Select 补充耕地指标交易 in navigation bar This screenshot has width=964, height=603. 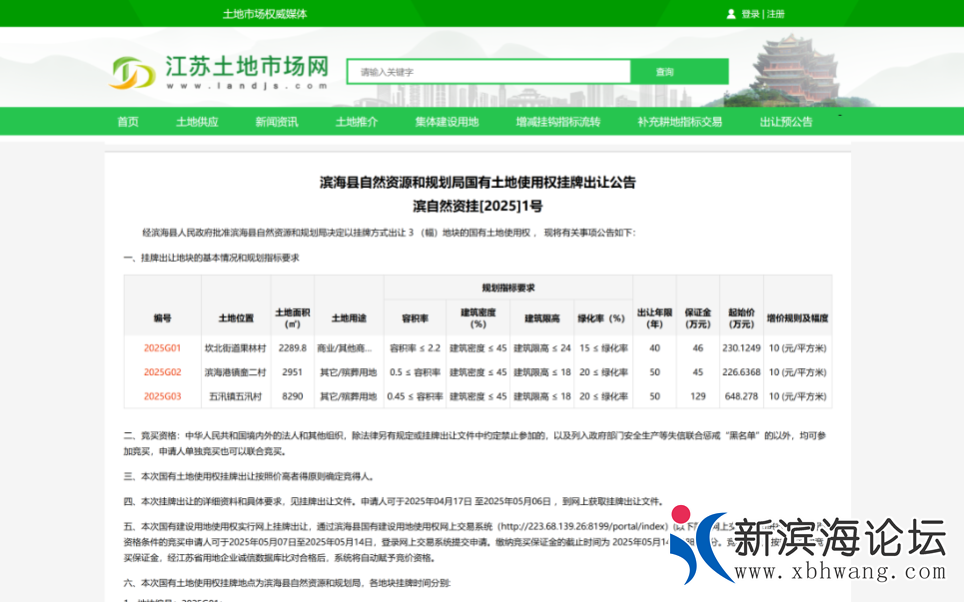pos(680,122)
